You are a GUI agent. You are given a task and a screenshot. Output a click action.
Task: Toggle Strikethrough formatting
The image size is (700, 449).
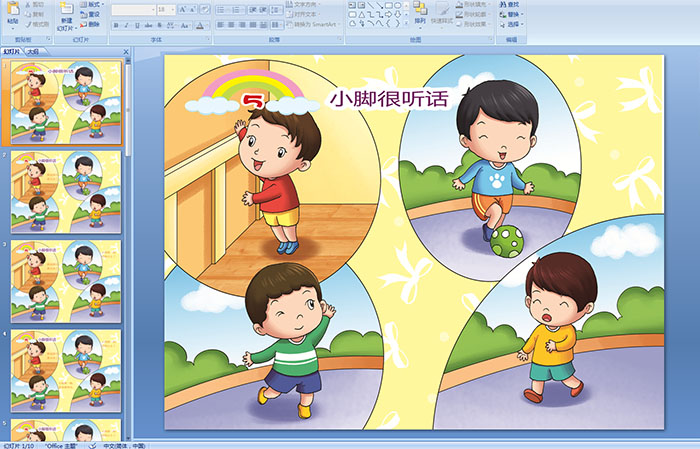[x=148, y=25]
